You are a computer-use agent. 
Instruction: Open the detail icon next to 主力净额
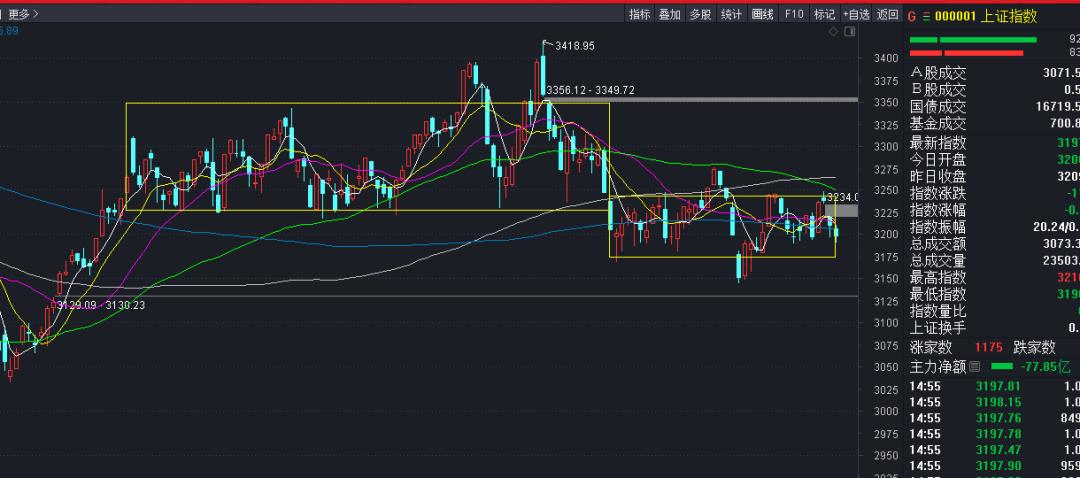click(x=976, y=366)
